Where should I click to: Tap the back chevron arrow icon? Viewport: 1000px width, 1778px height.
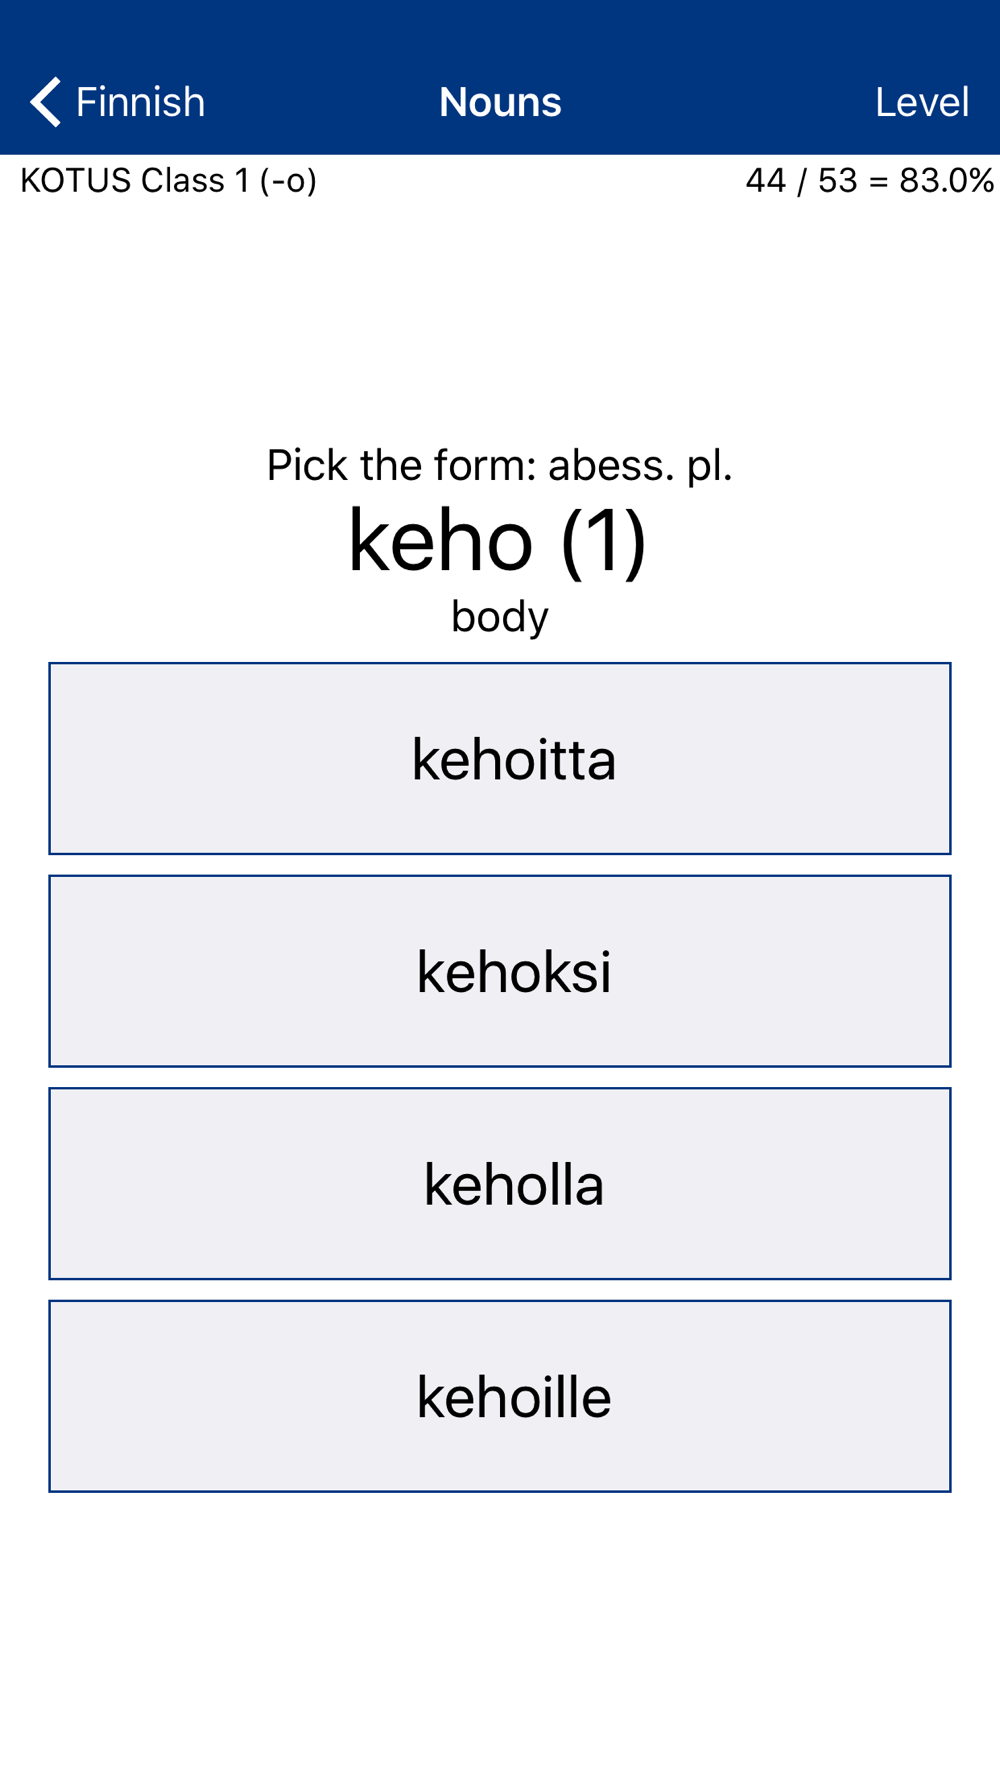point(46,102)
